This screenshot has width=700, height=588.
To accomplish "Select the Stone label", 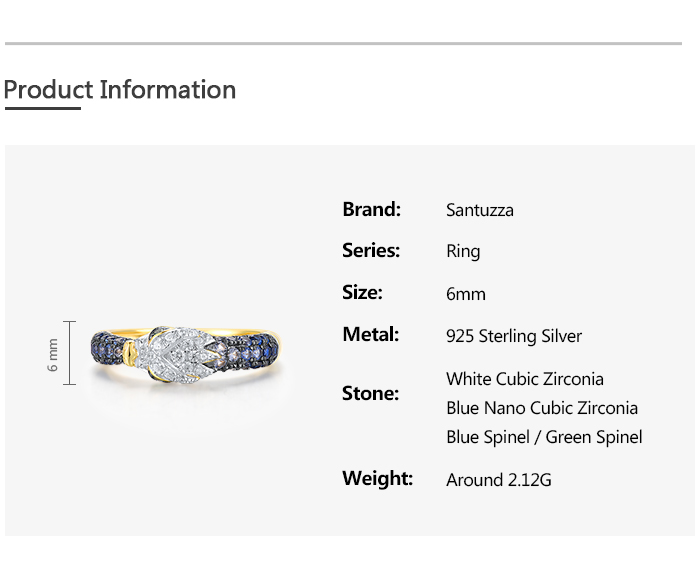I will pyautogui.click(x=370, y=393).
